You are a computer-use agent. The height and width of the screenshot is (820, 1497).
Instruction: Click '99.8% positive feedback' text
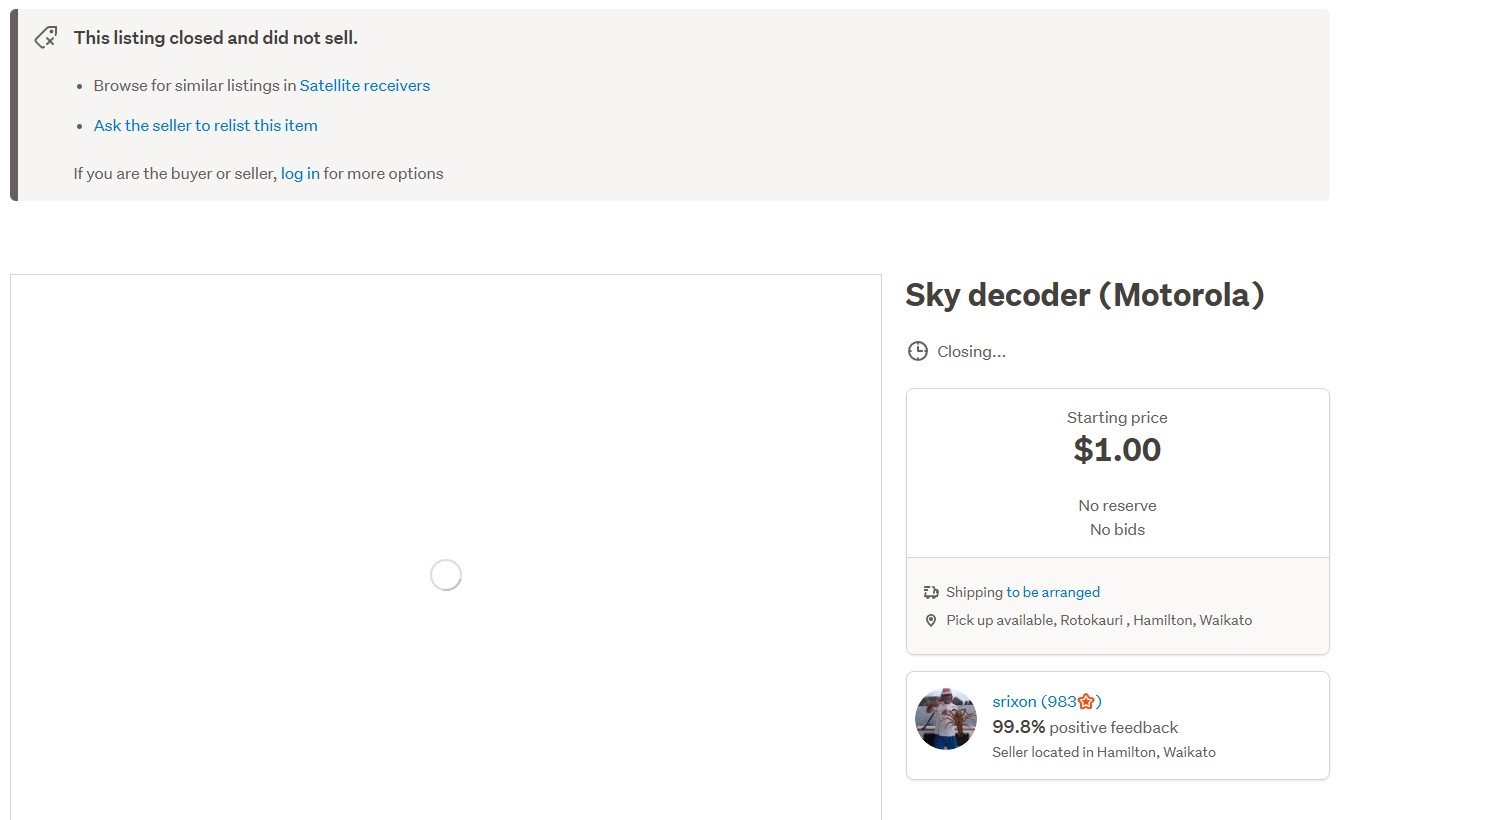tap(1085, 727)
